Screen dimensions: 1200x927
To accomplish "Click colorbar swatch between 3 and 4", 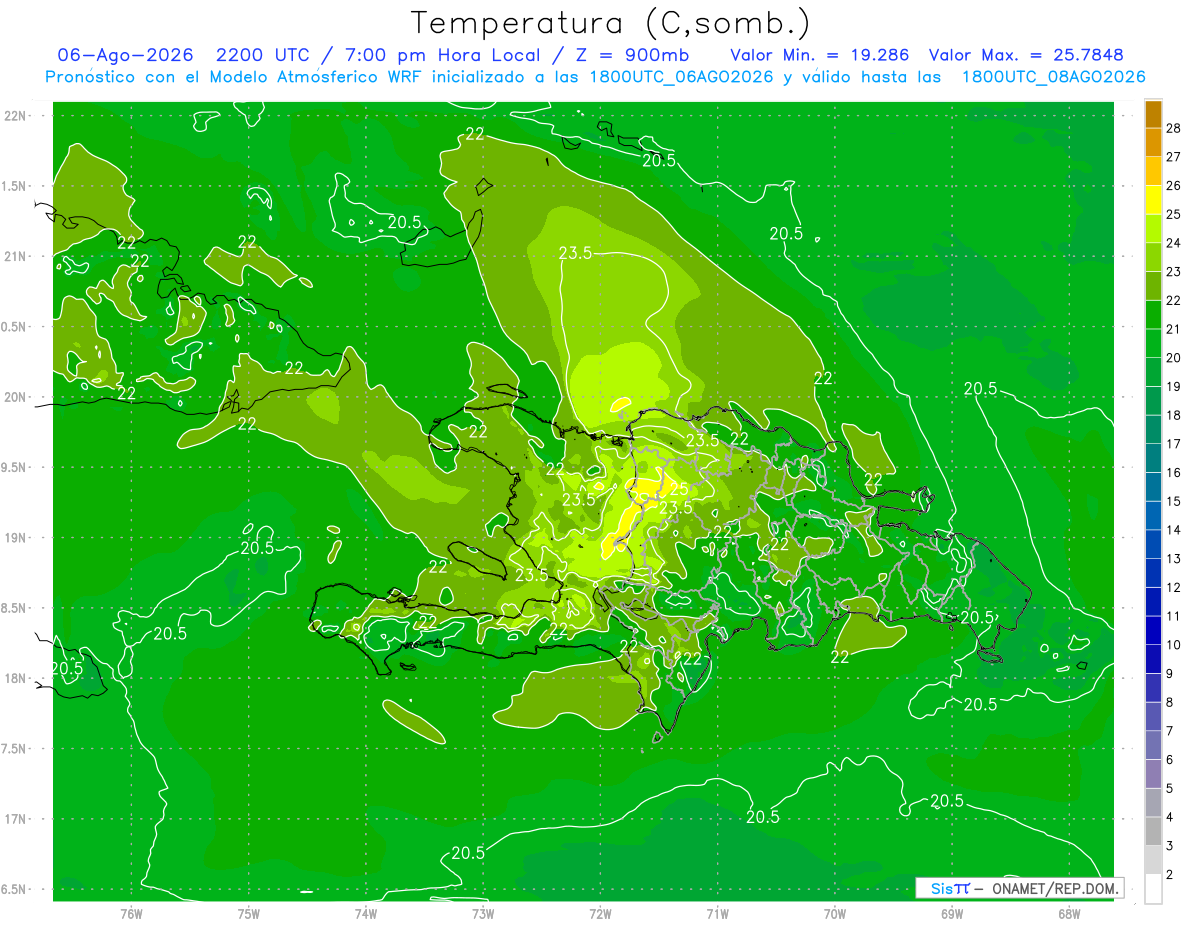I will [1153, 831].
